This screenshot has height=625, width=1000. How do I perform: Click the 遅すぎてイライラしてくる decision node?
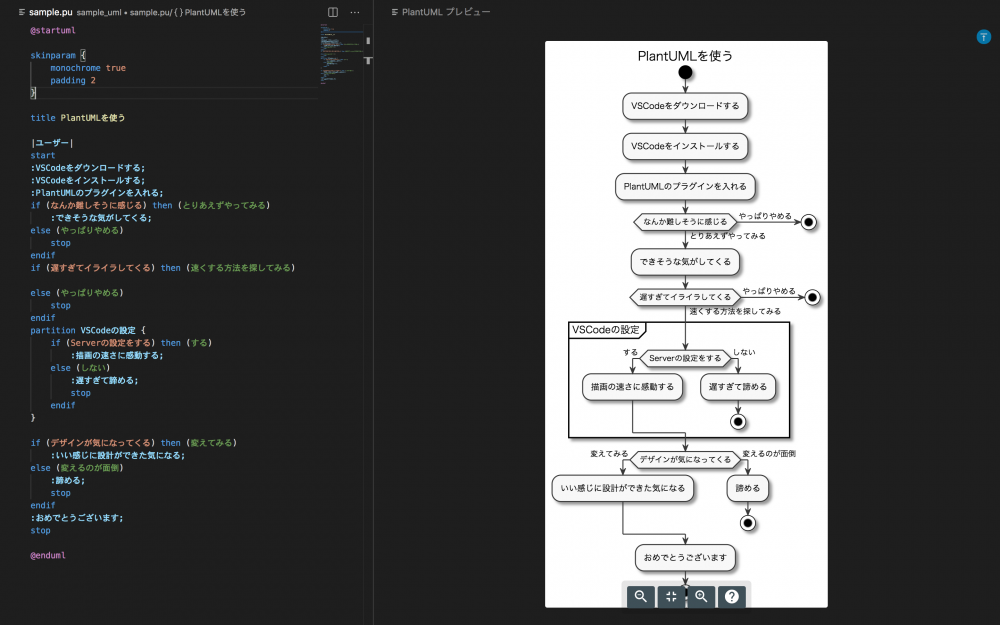pyautogui.click(x=686, y=297)
